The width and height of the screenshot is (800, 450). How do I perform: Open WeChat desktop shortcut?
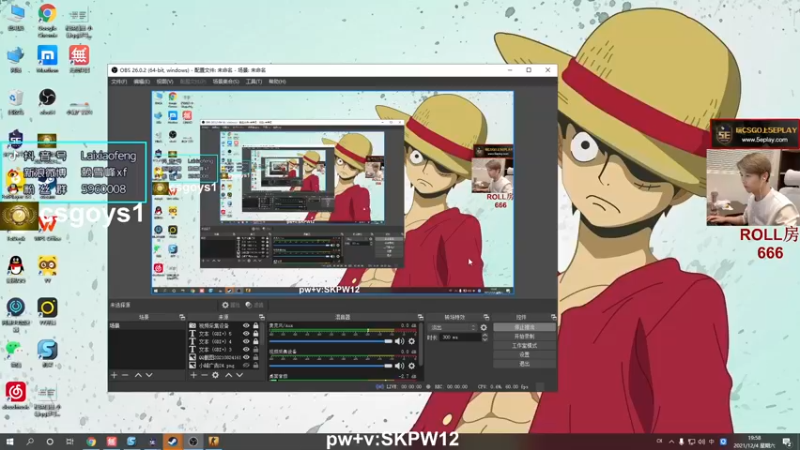tap(16, 353)
